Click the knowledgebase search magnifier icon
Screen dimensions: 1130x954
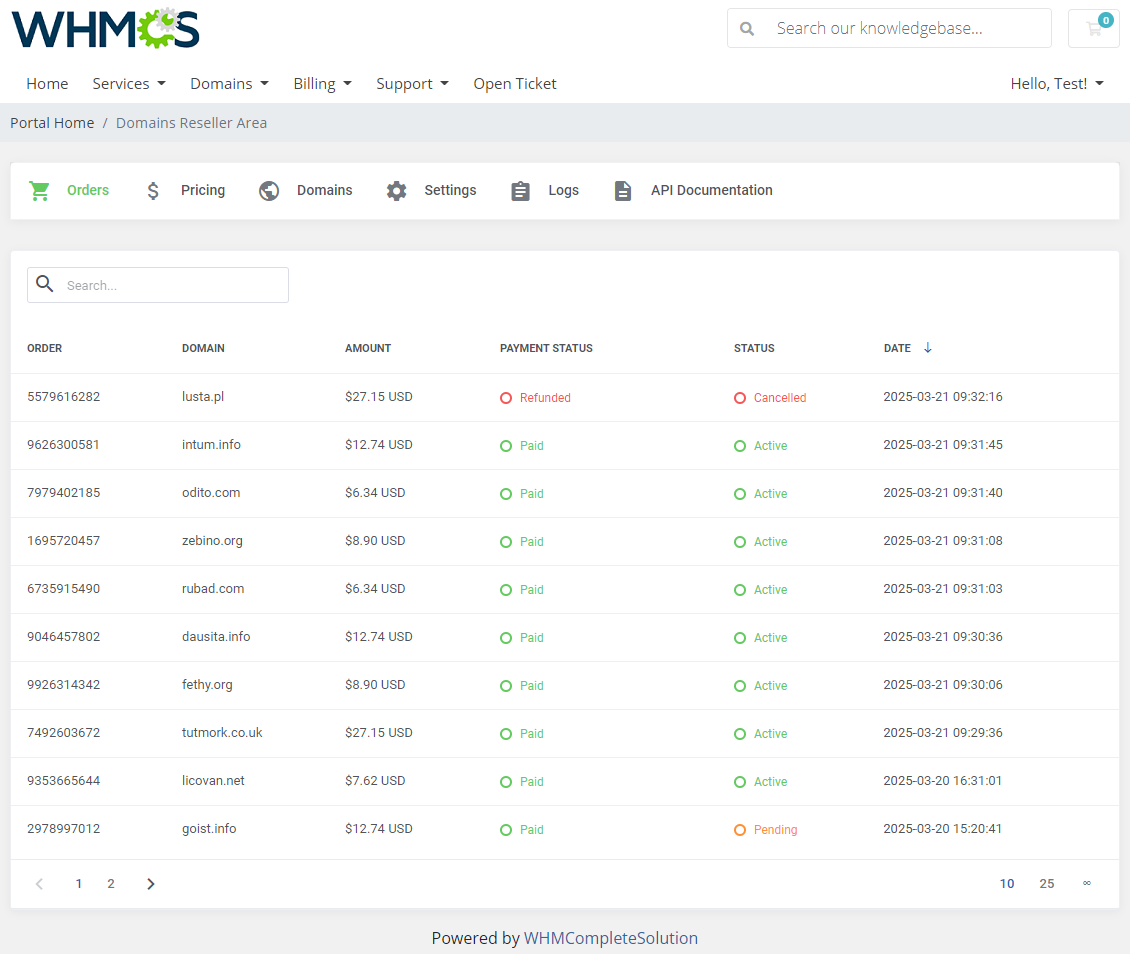pyautogui.click(x=747, y=28)
